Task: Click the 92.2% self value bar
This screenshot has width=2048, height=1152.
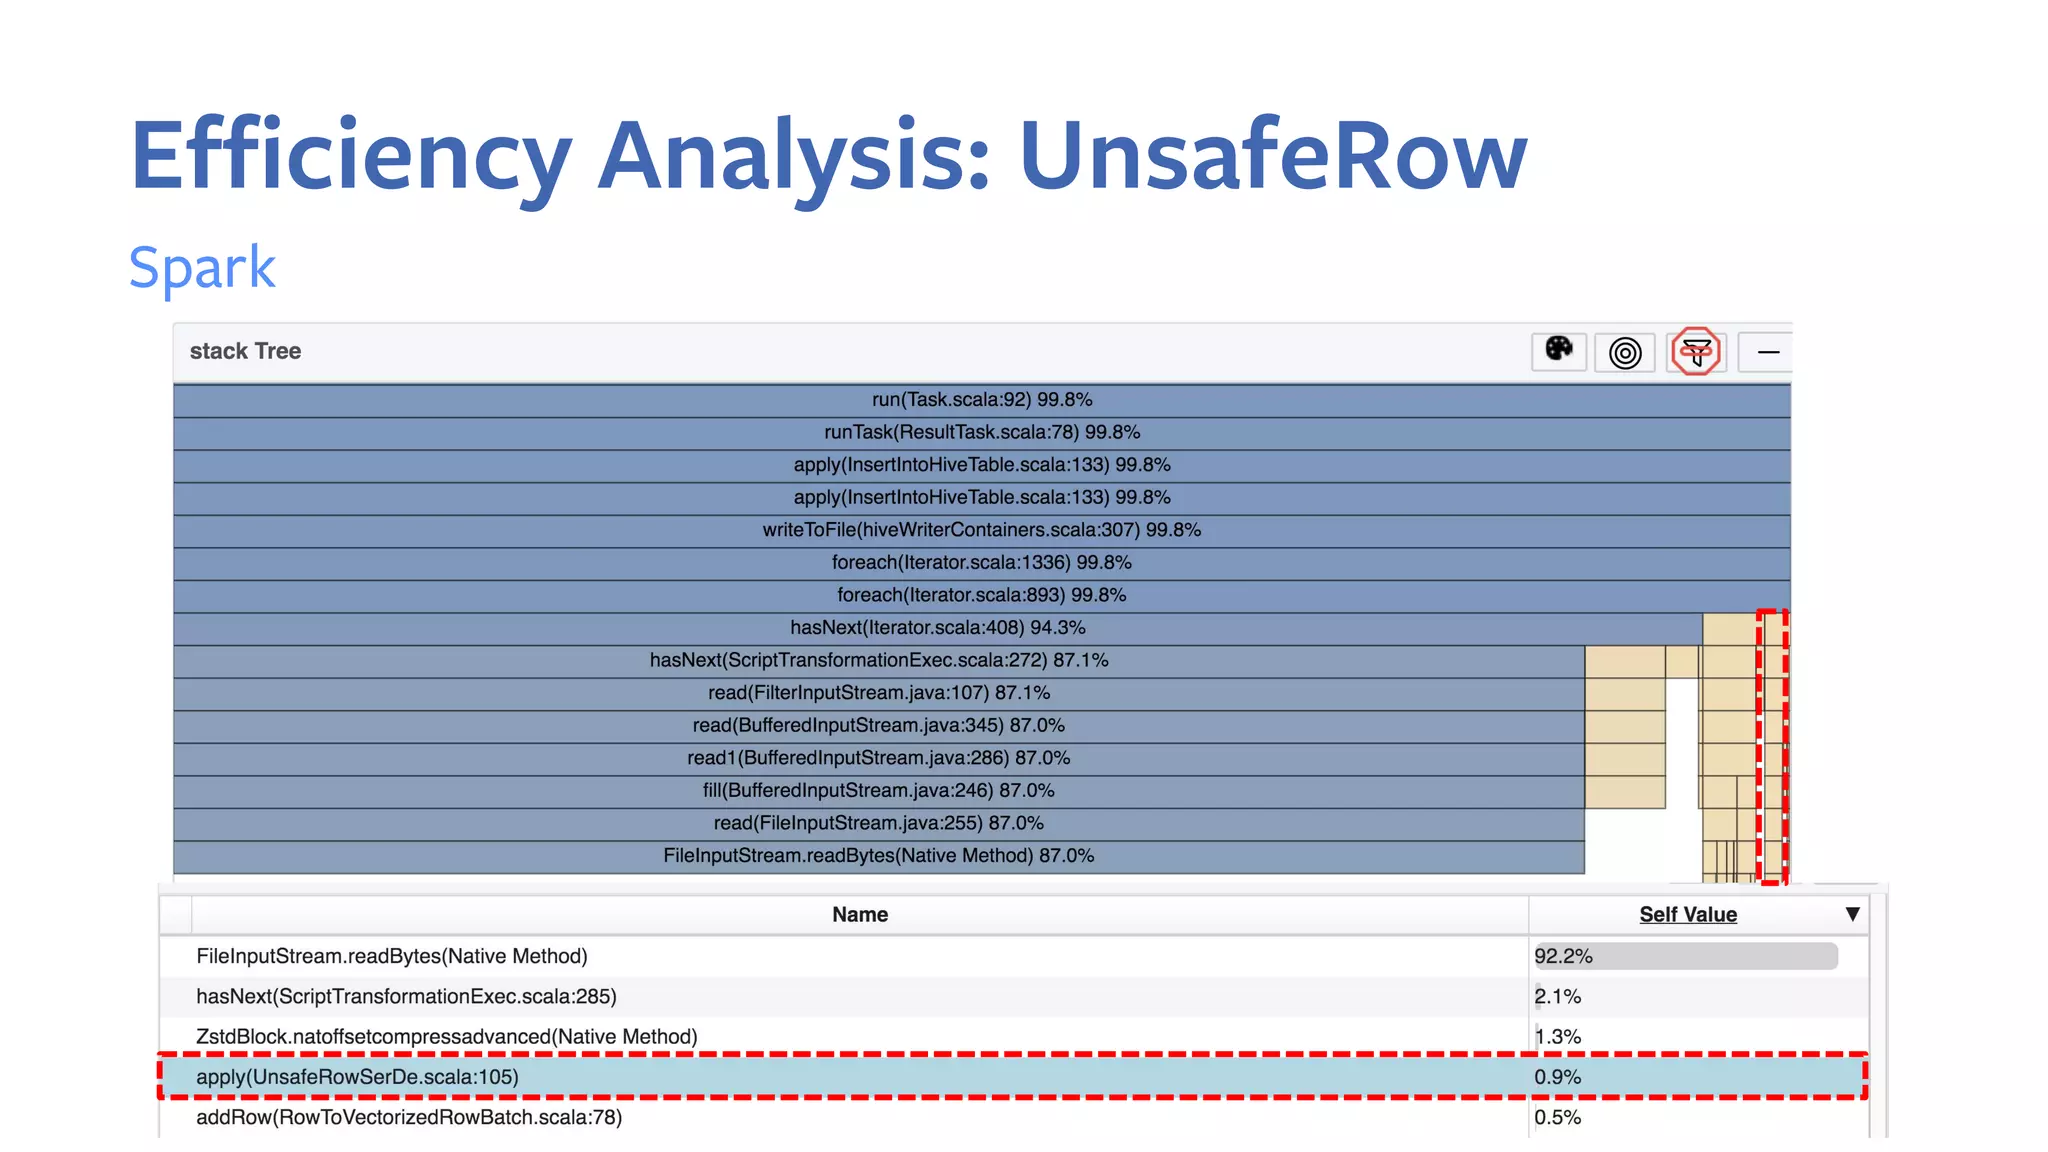Action: 1686,956
